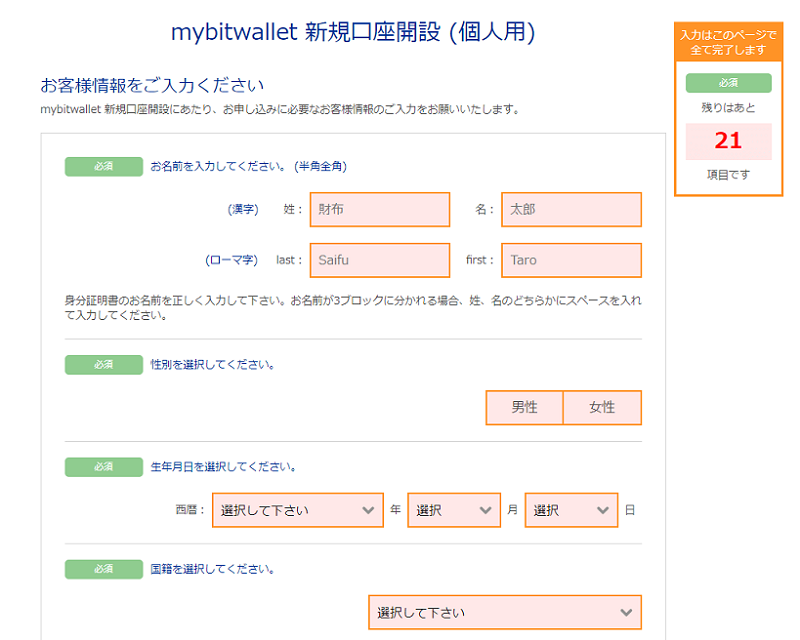The height and width of the screenshot is (640, 800).
Task: Click the kanji last name field 姓
Action: [380, 209]
